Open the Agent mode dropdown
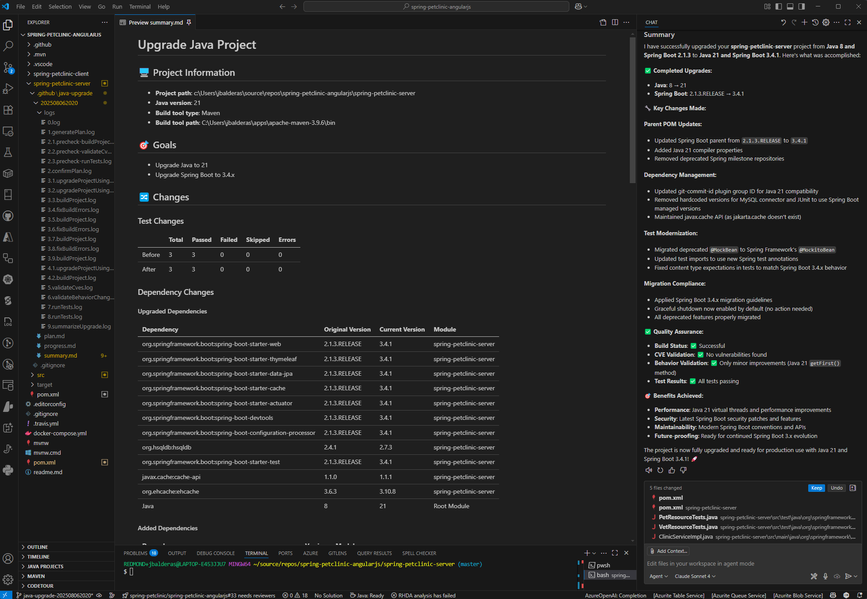Screen dimensions: 867x599 tap(658, 576)
